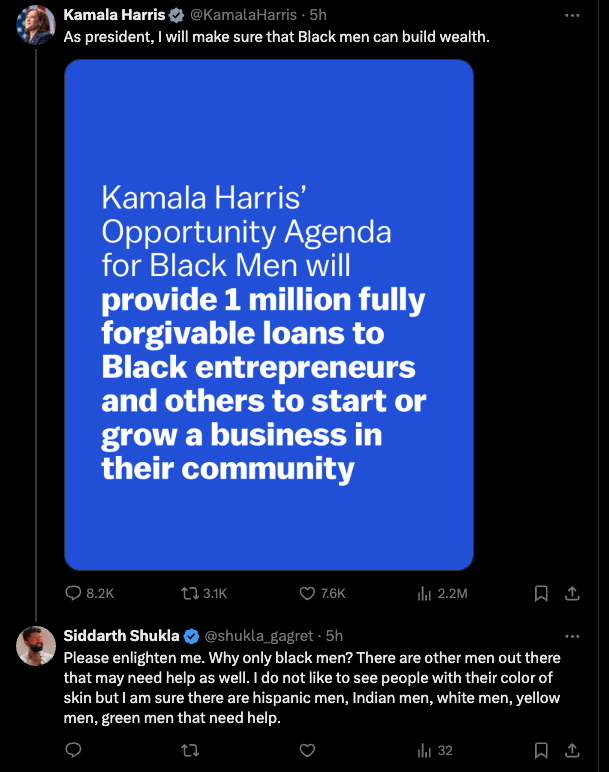Viewport: 609px width, 772px height.
Task: Open Kamala Harris profile picture
Action: tap(35, 24)
